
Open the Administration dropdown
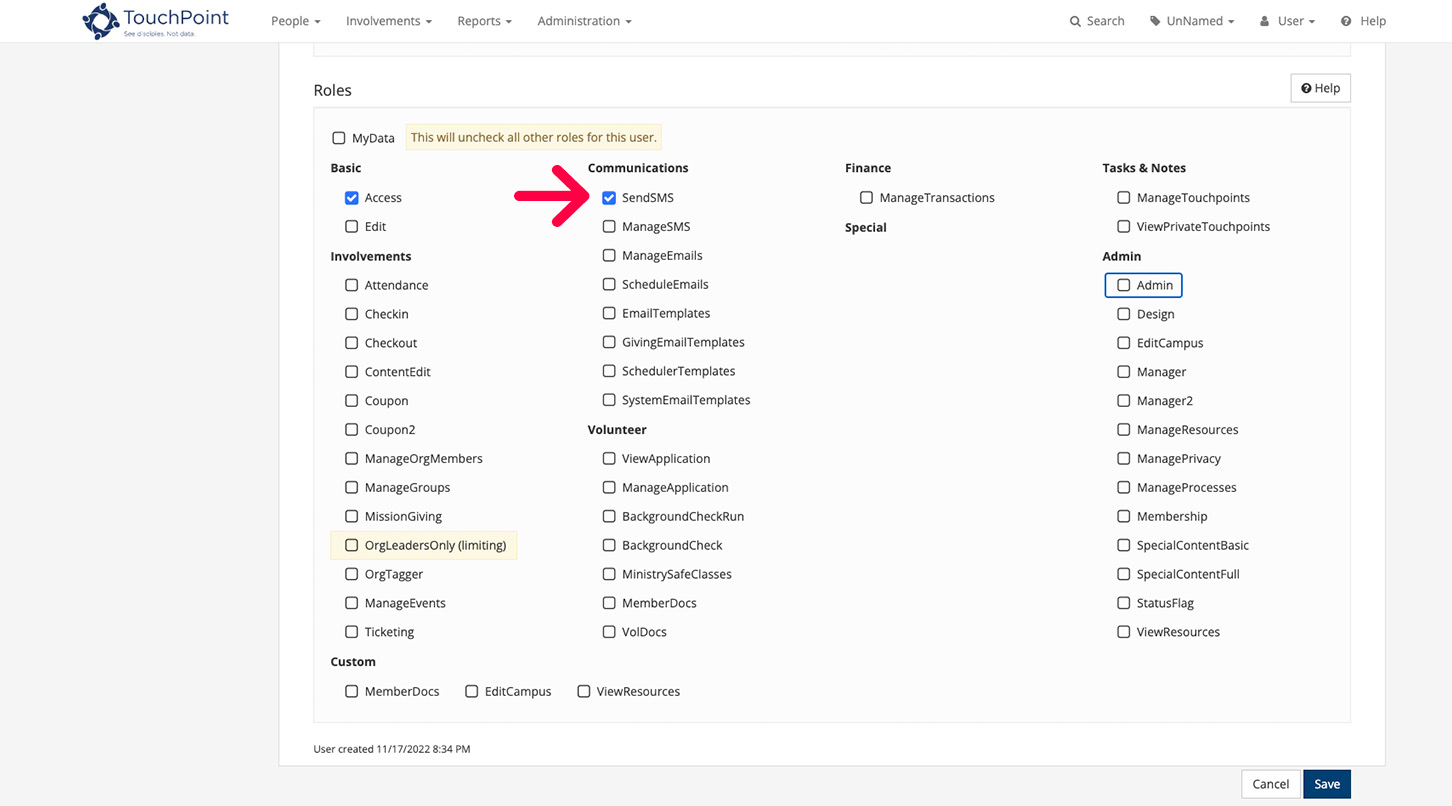click(x=584, y=20)
